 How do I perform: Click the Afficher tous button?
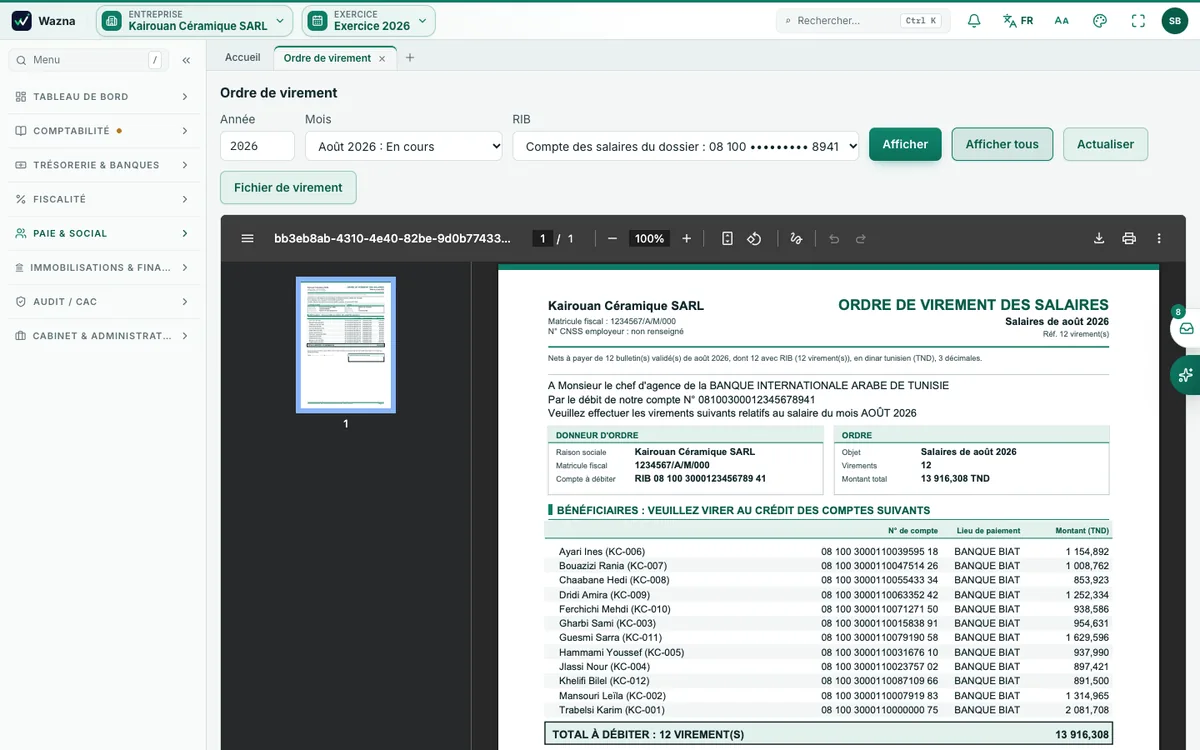pos(1002,144)
